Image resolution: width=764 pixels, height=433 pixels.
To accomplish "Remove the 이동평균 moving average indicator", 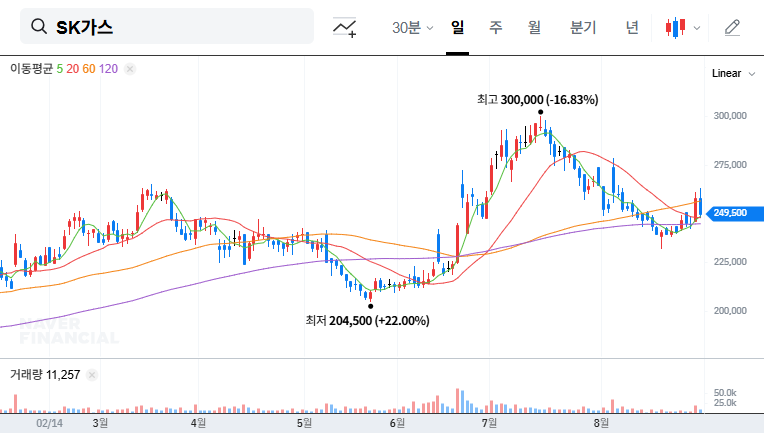I will tap(130, 69).
